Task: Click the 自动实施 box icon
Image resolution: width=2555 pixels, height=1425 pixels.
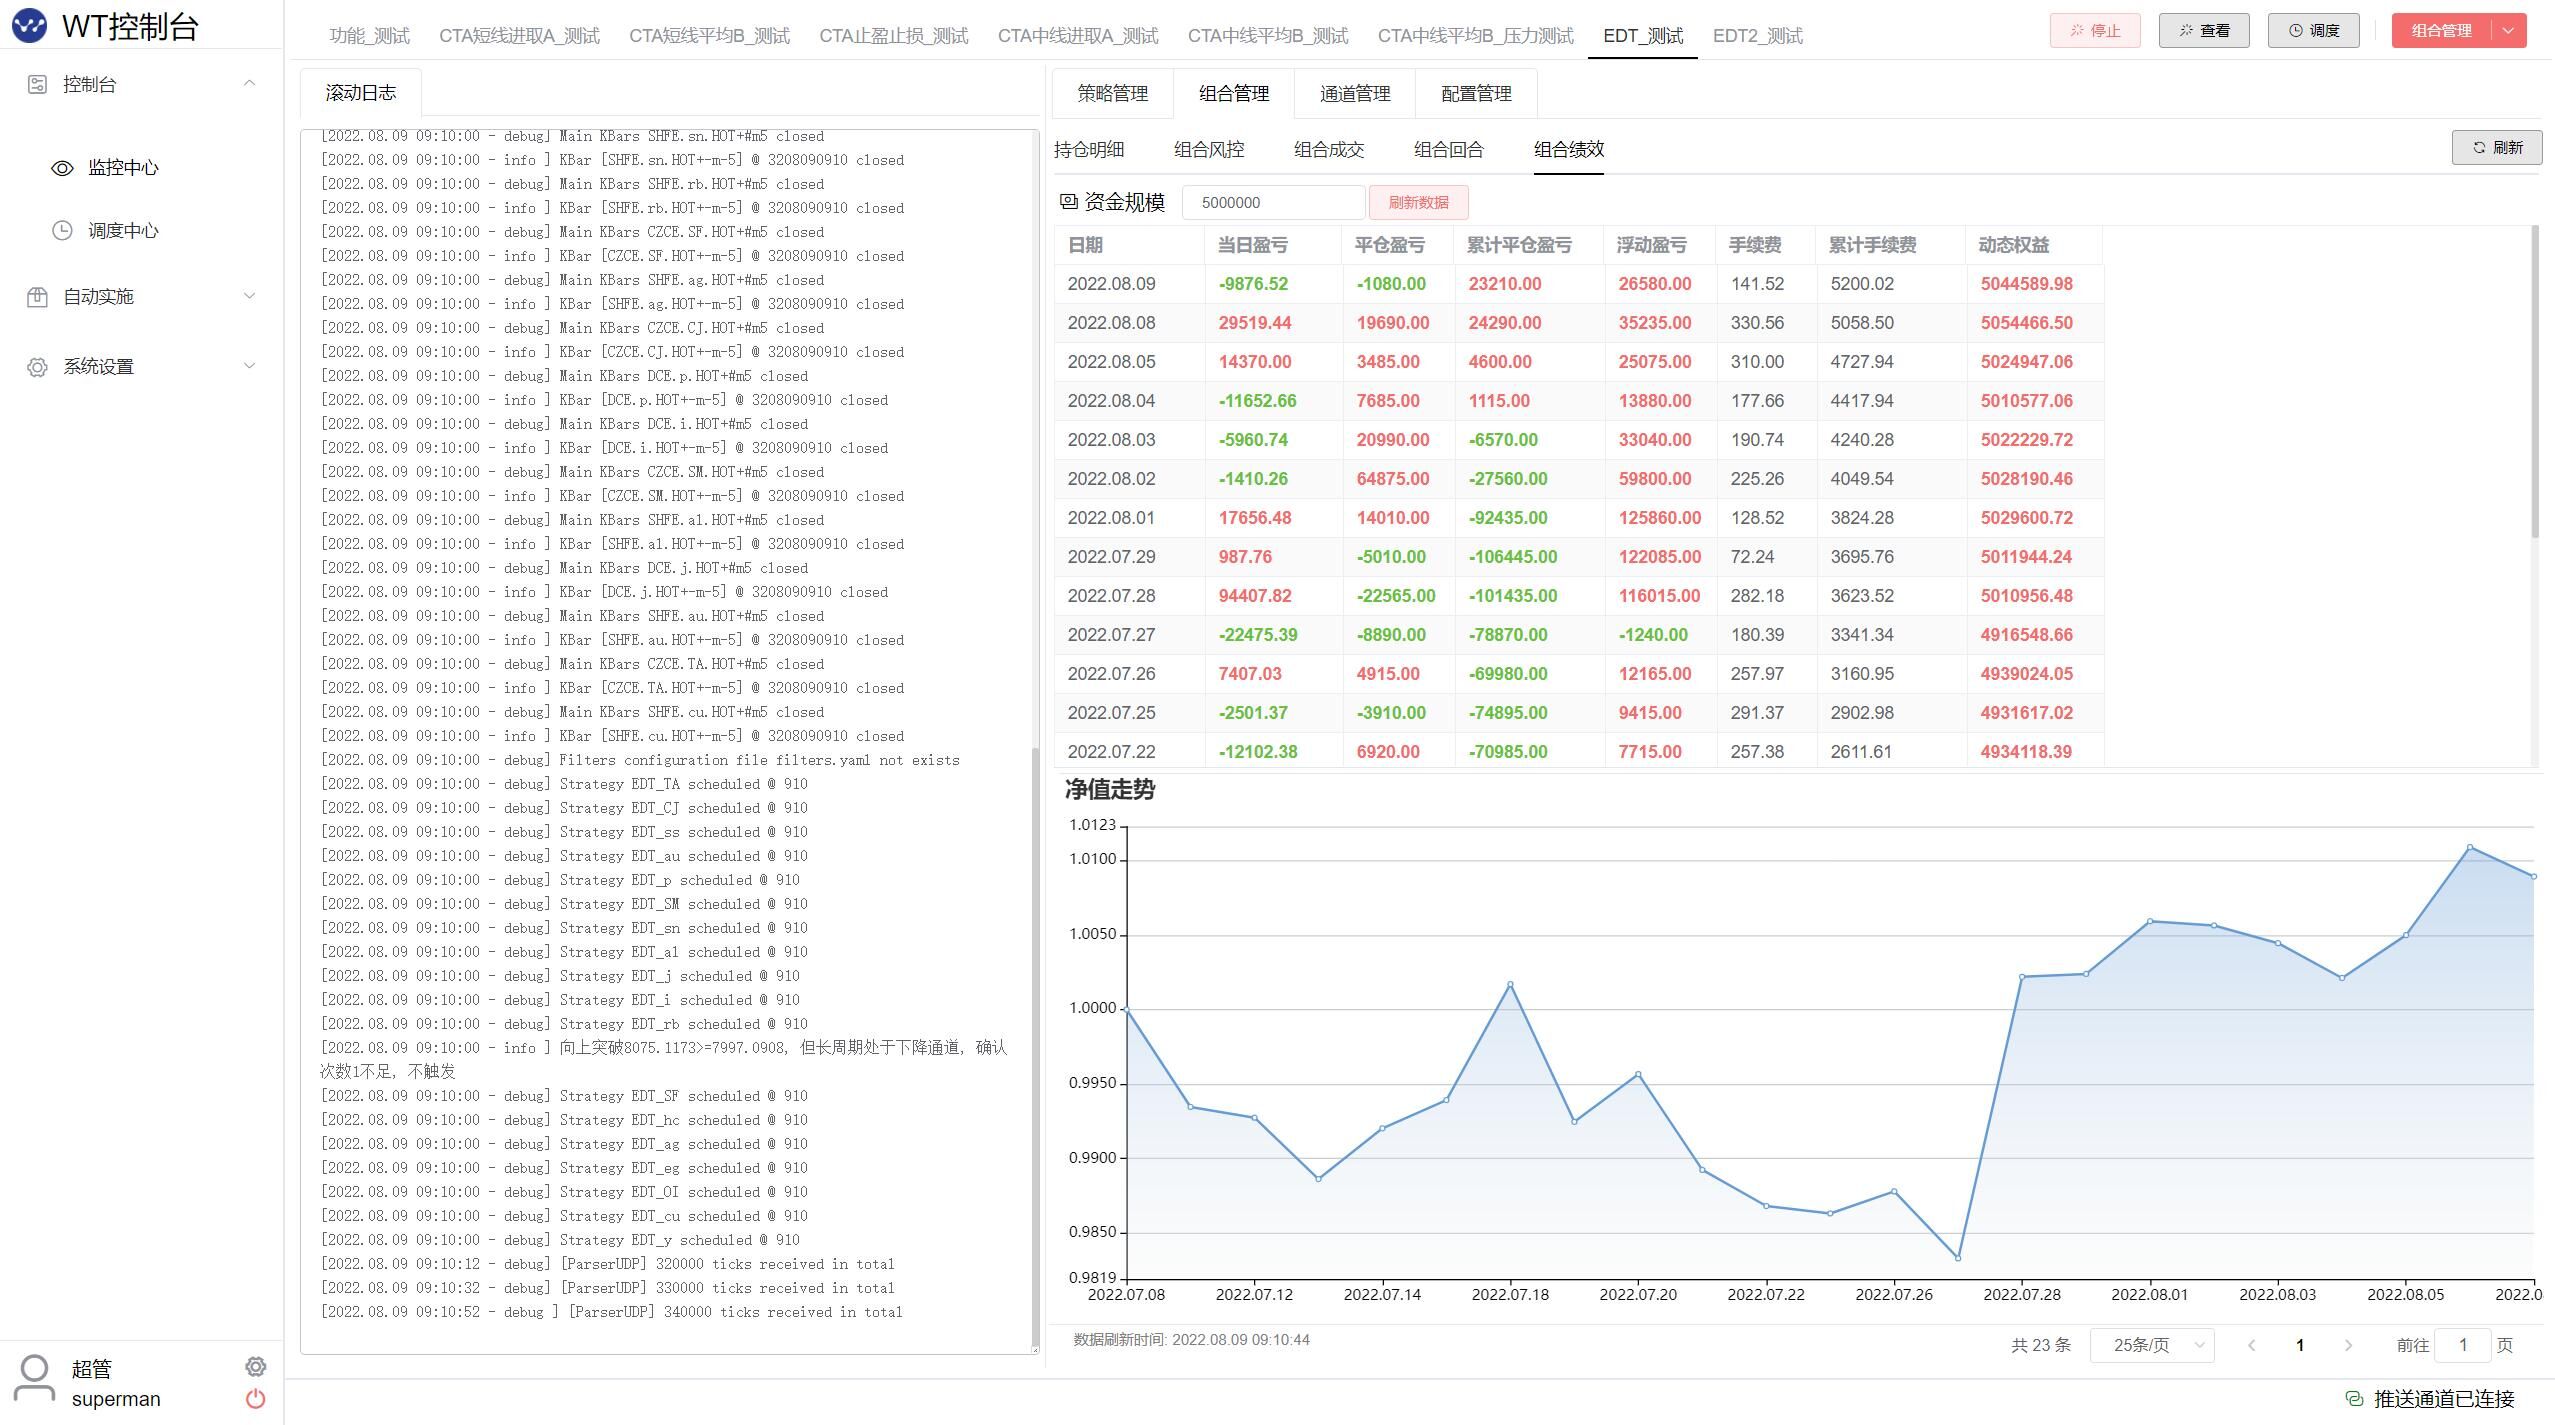Action: pos(37,296)
